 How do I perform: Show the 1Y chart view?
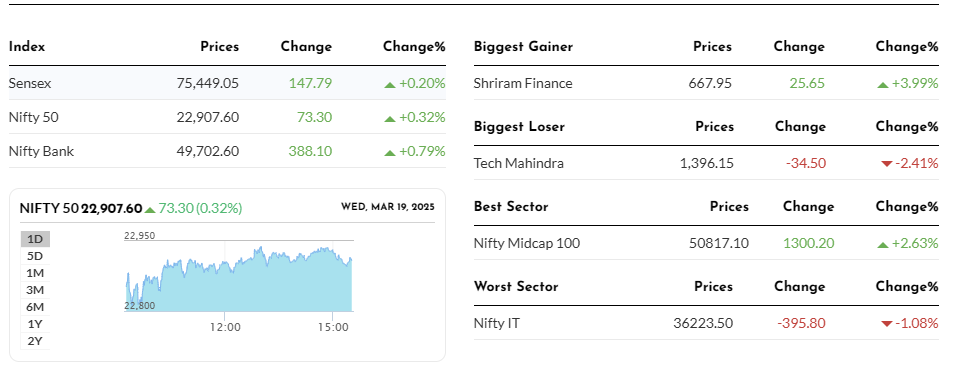(x=35, y=324)
